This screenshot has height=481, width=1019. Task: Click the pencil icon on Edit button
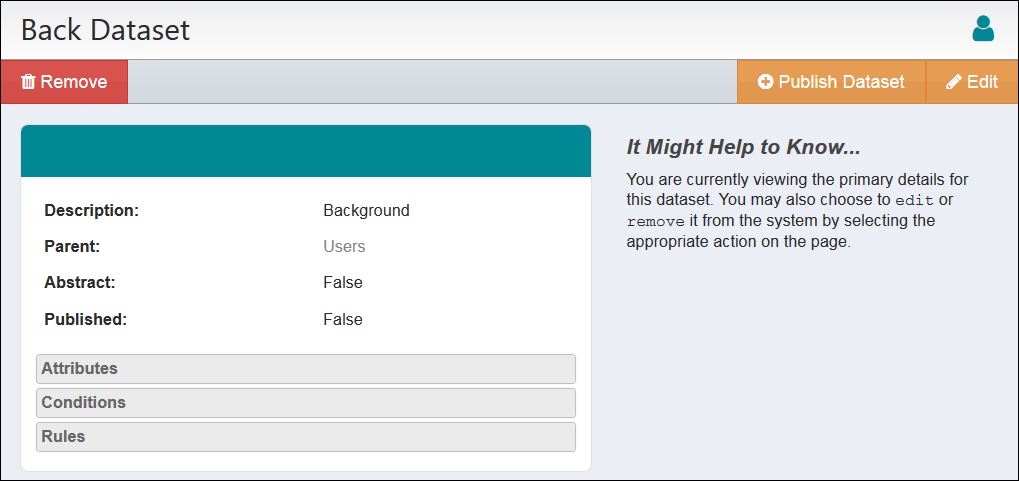pos(954,82)
